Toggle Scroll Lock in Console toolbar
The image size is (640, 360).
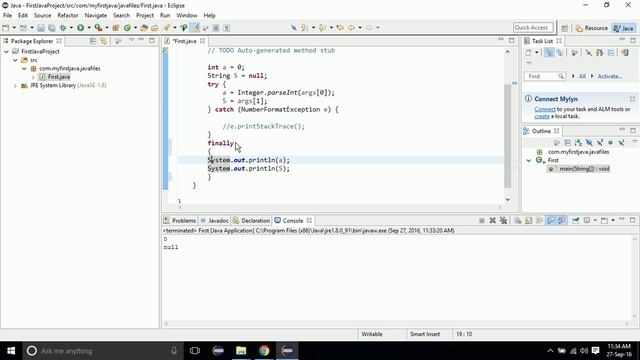[529, 220]
